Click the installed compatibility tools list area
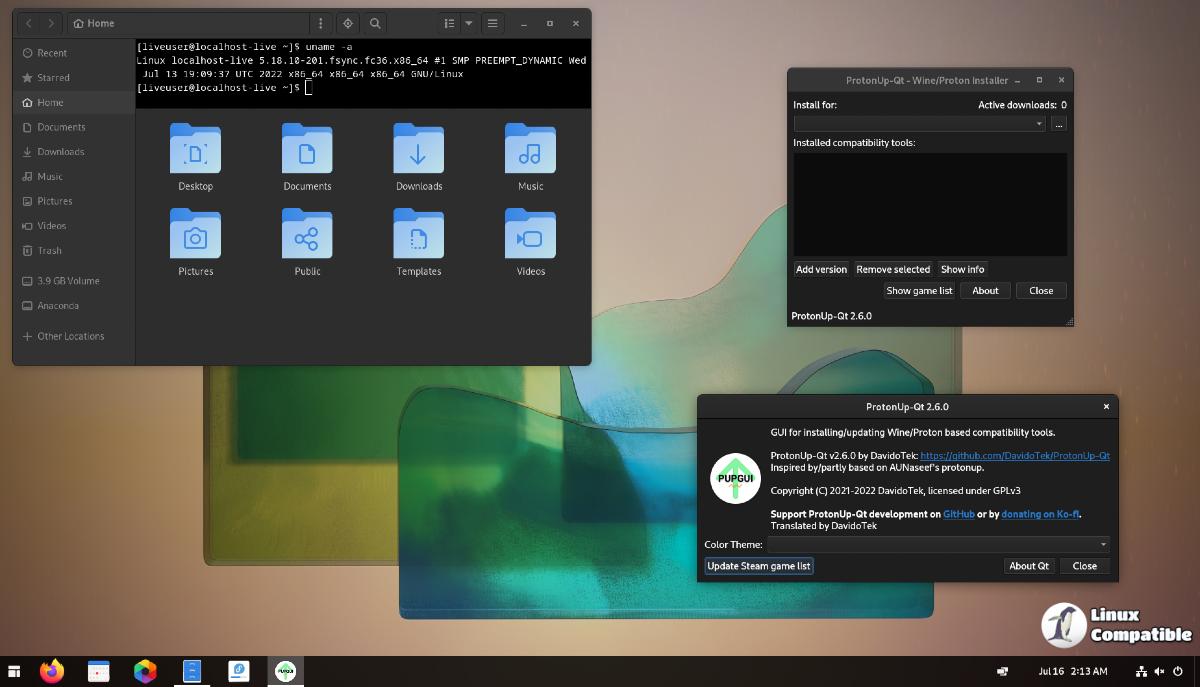Viewport: 1200px width, 687px height. (x=930, y=205)
